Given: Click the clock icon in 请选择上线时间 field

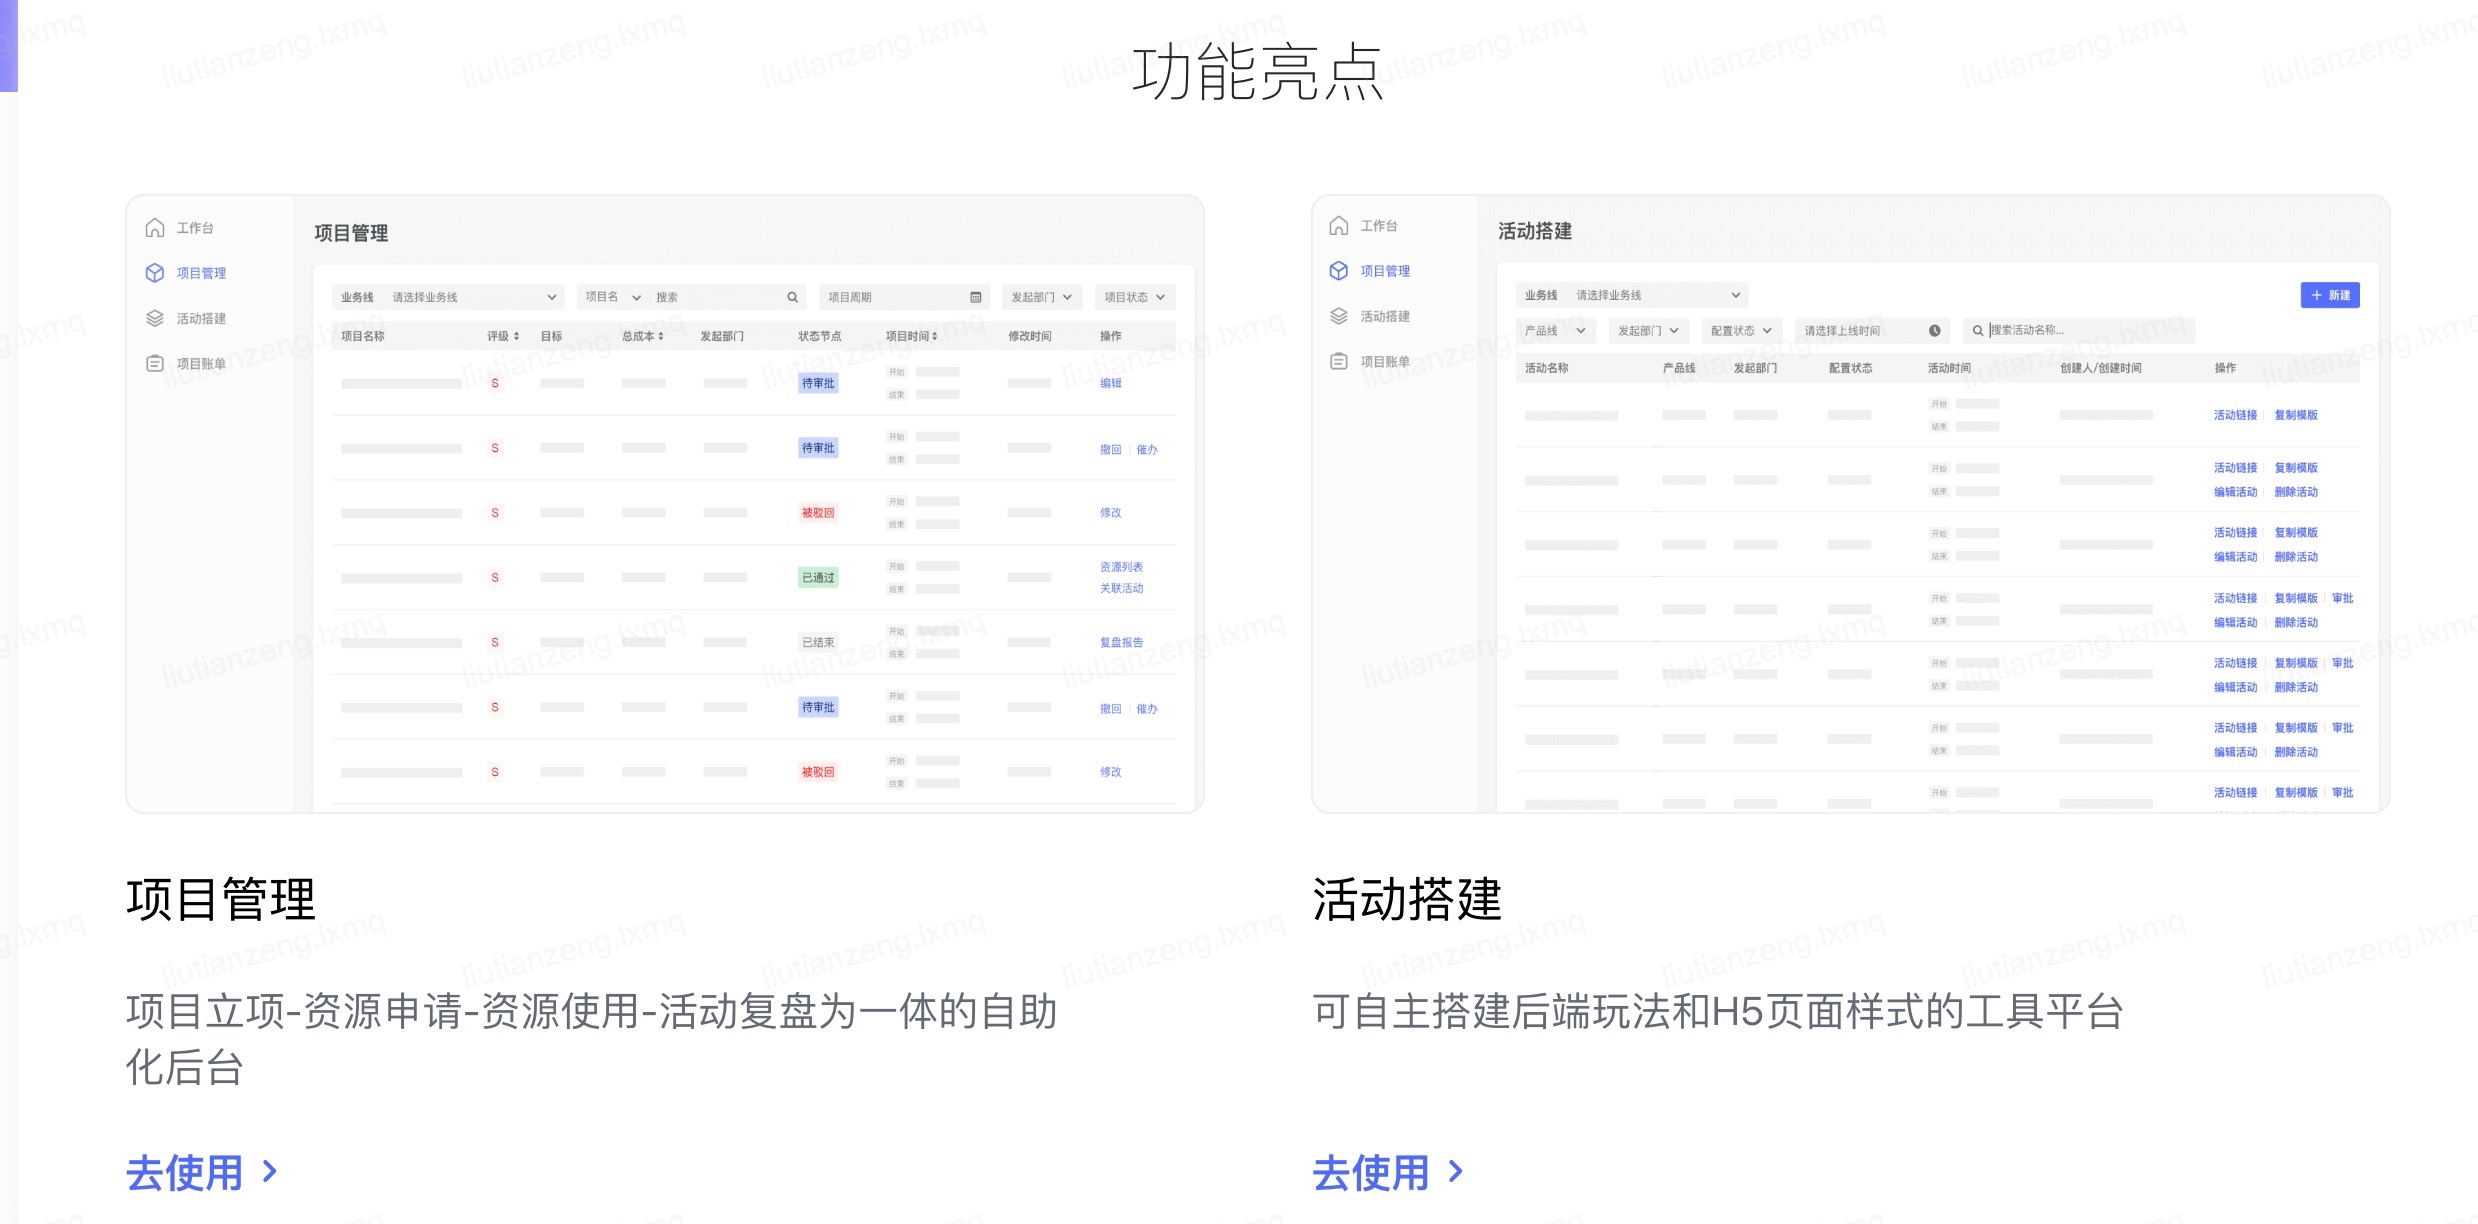Looking at the screenshot, I should [x=1935, y=331].
